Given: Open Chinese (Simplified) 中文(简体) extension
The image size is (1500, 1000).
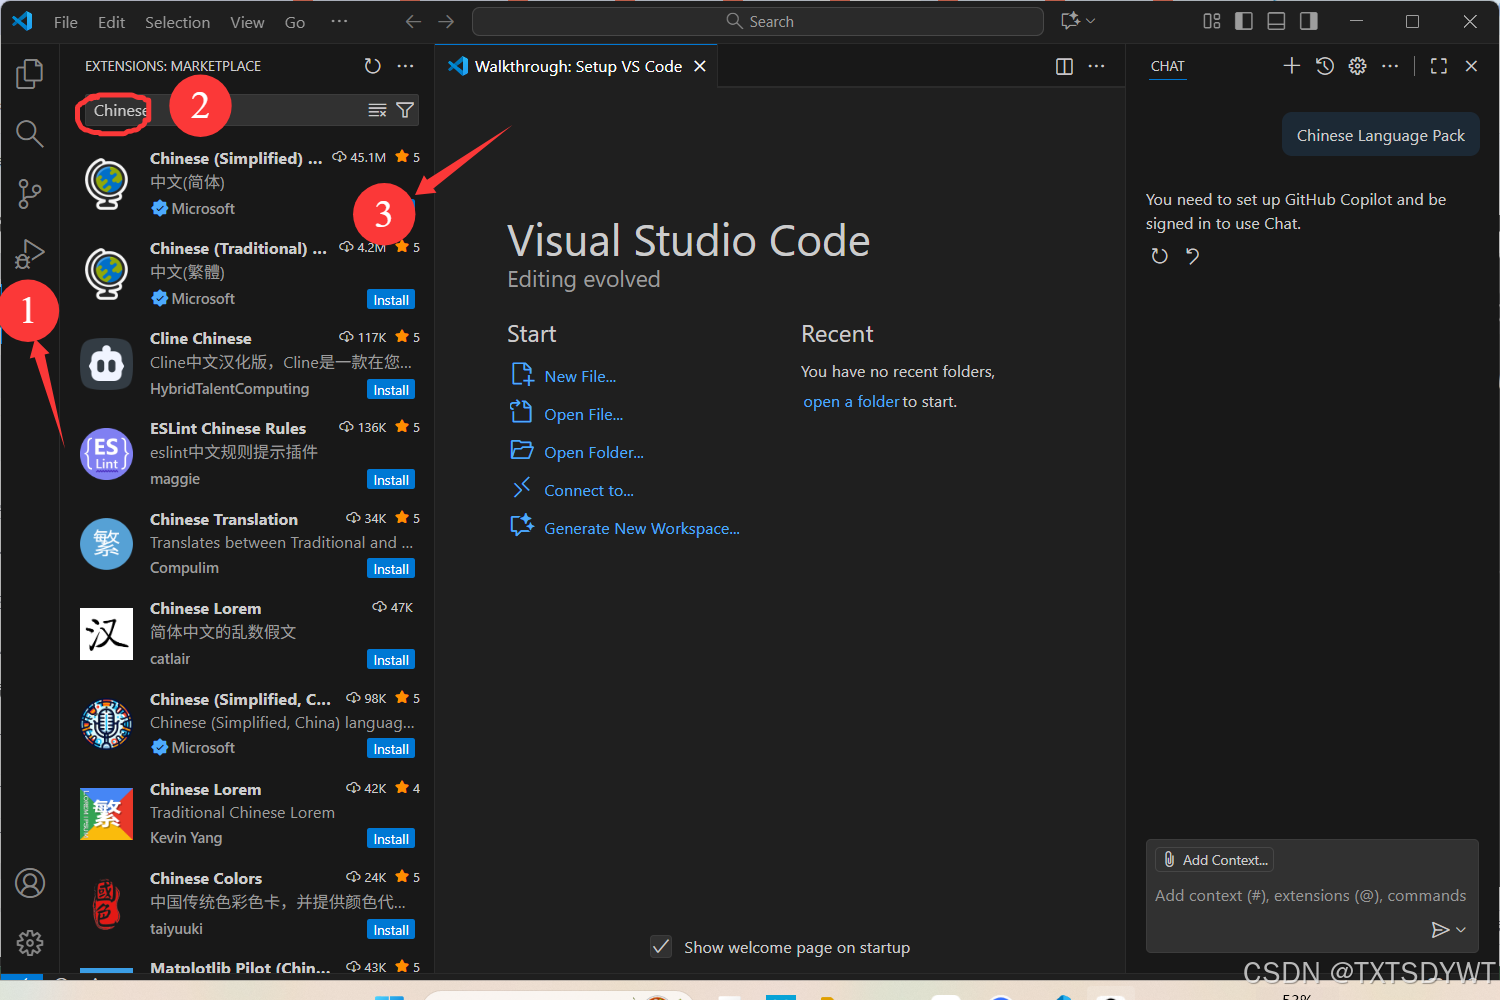Looking at the screenshot, I should (247, 183).
